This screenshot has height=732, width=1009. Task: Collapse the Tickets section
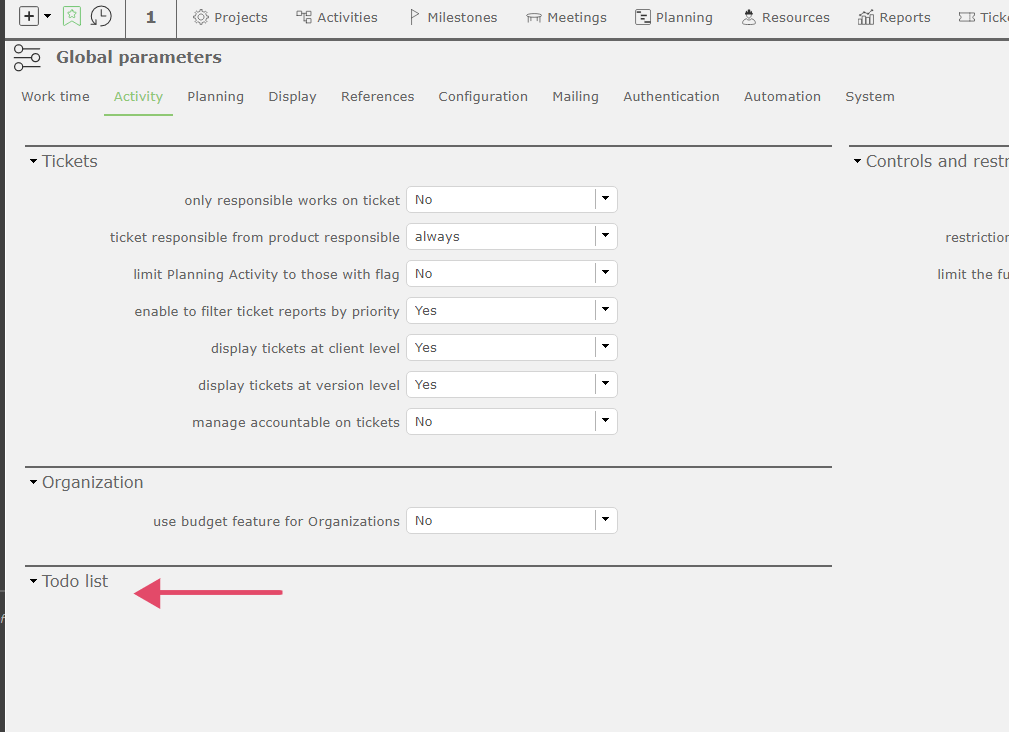pos(34,162)
